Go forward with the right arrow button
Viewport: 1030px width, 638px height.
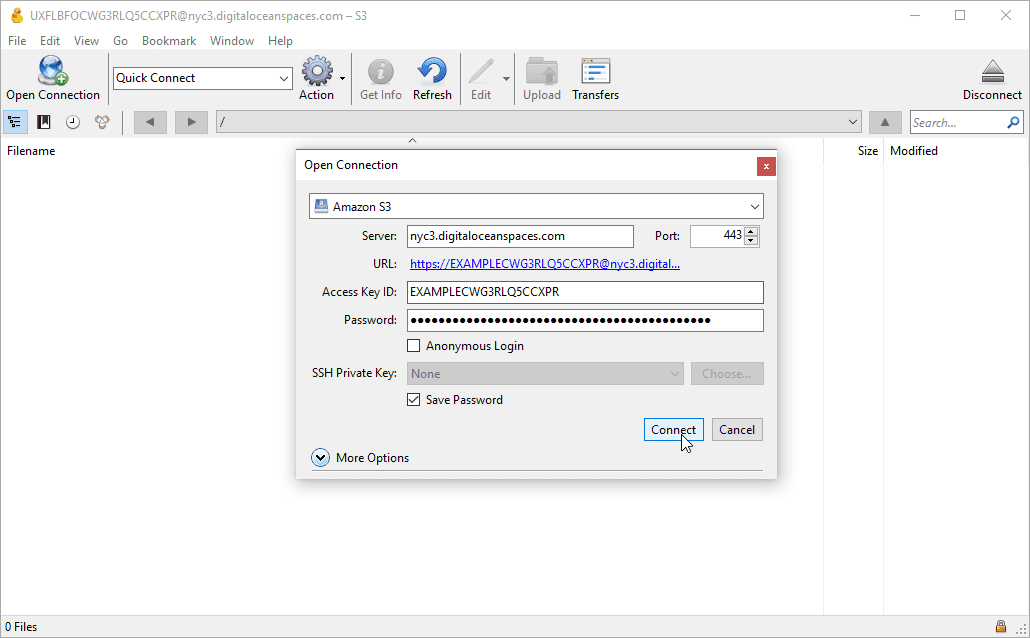191,122
